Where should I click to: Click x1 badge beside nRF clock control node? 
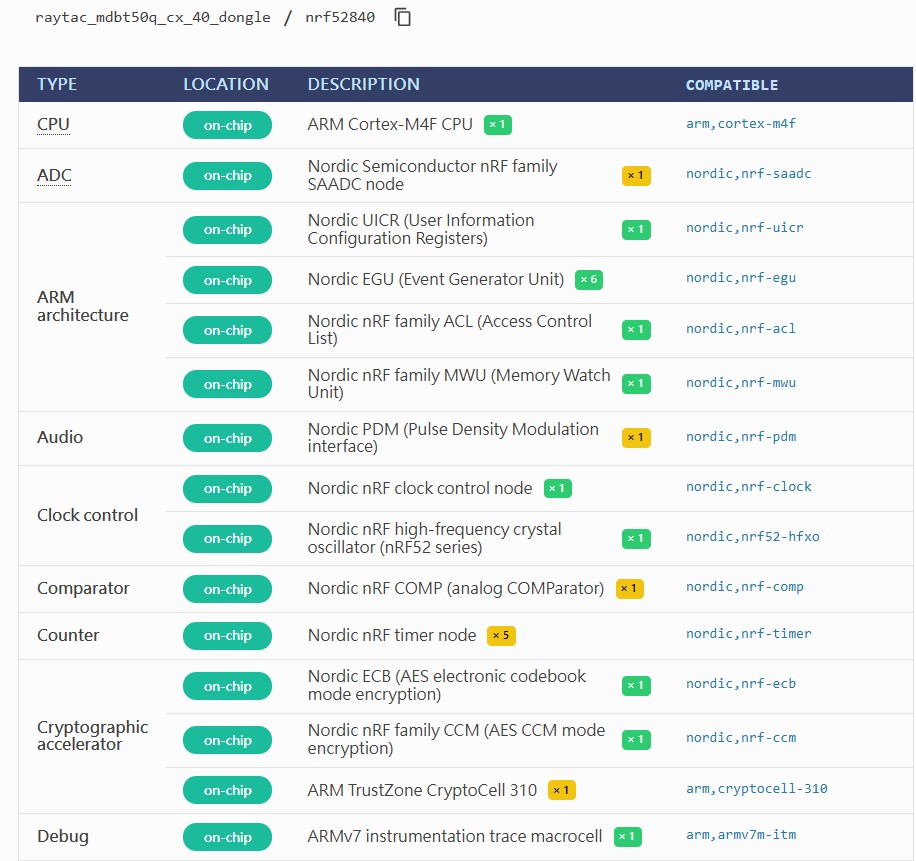[558, 489]
